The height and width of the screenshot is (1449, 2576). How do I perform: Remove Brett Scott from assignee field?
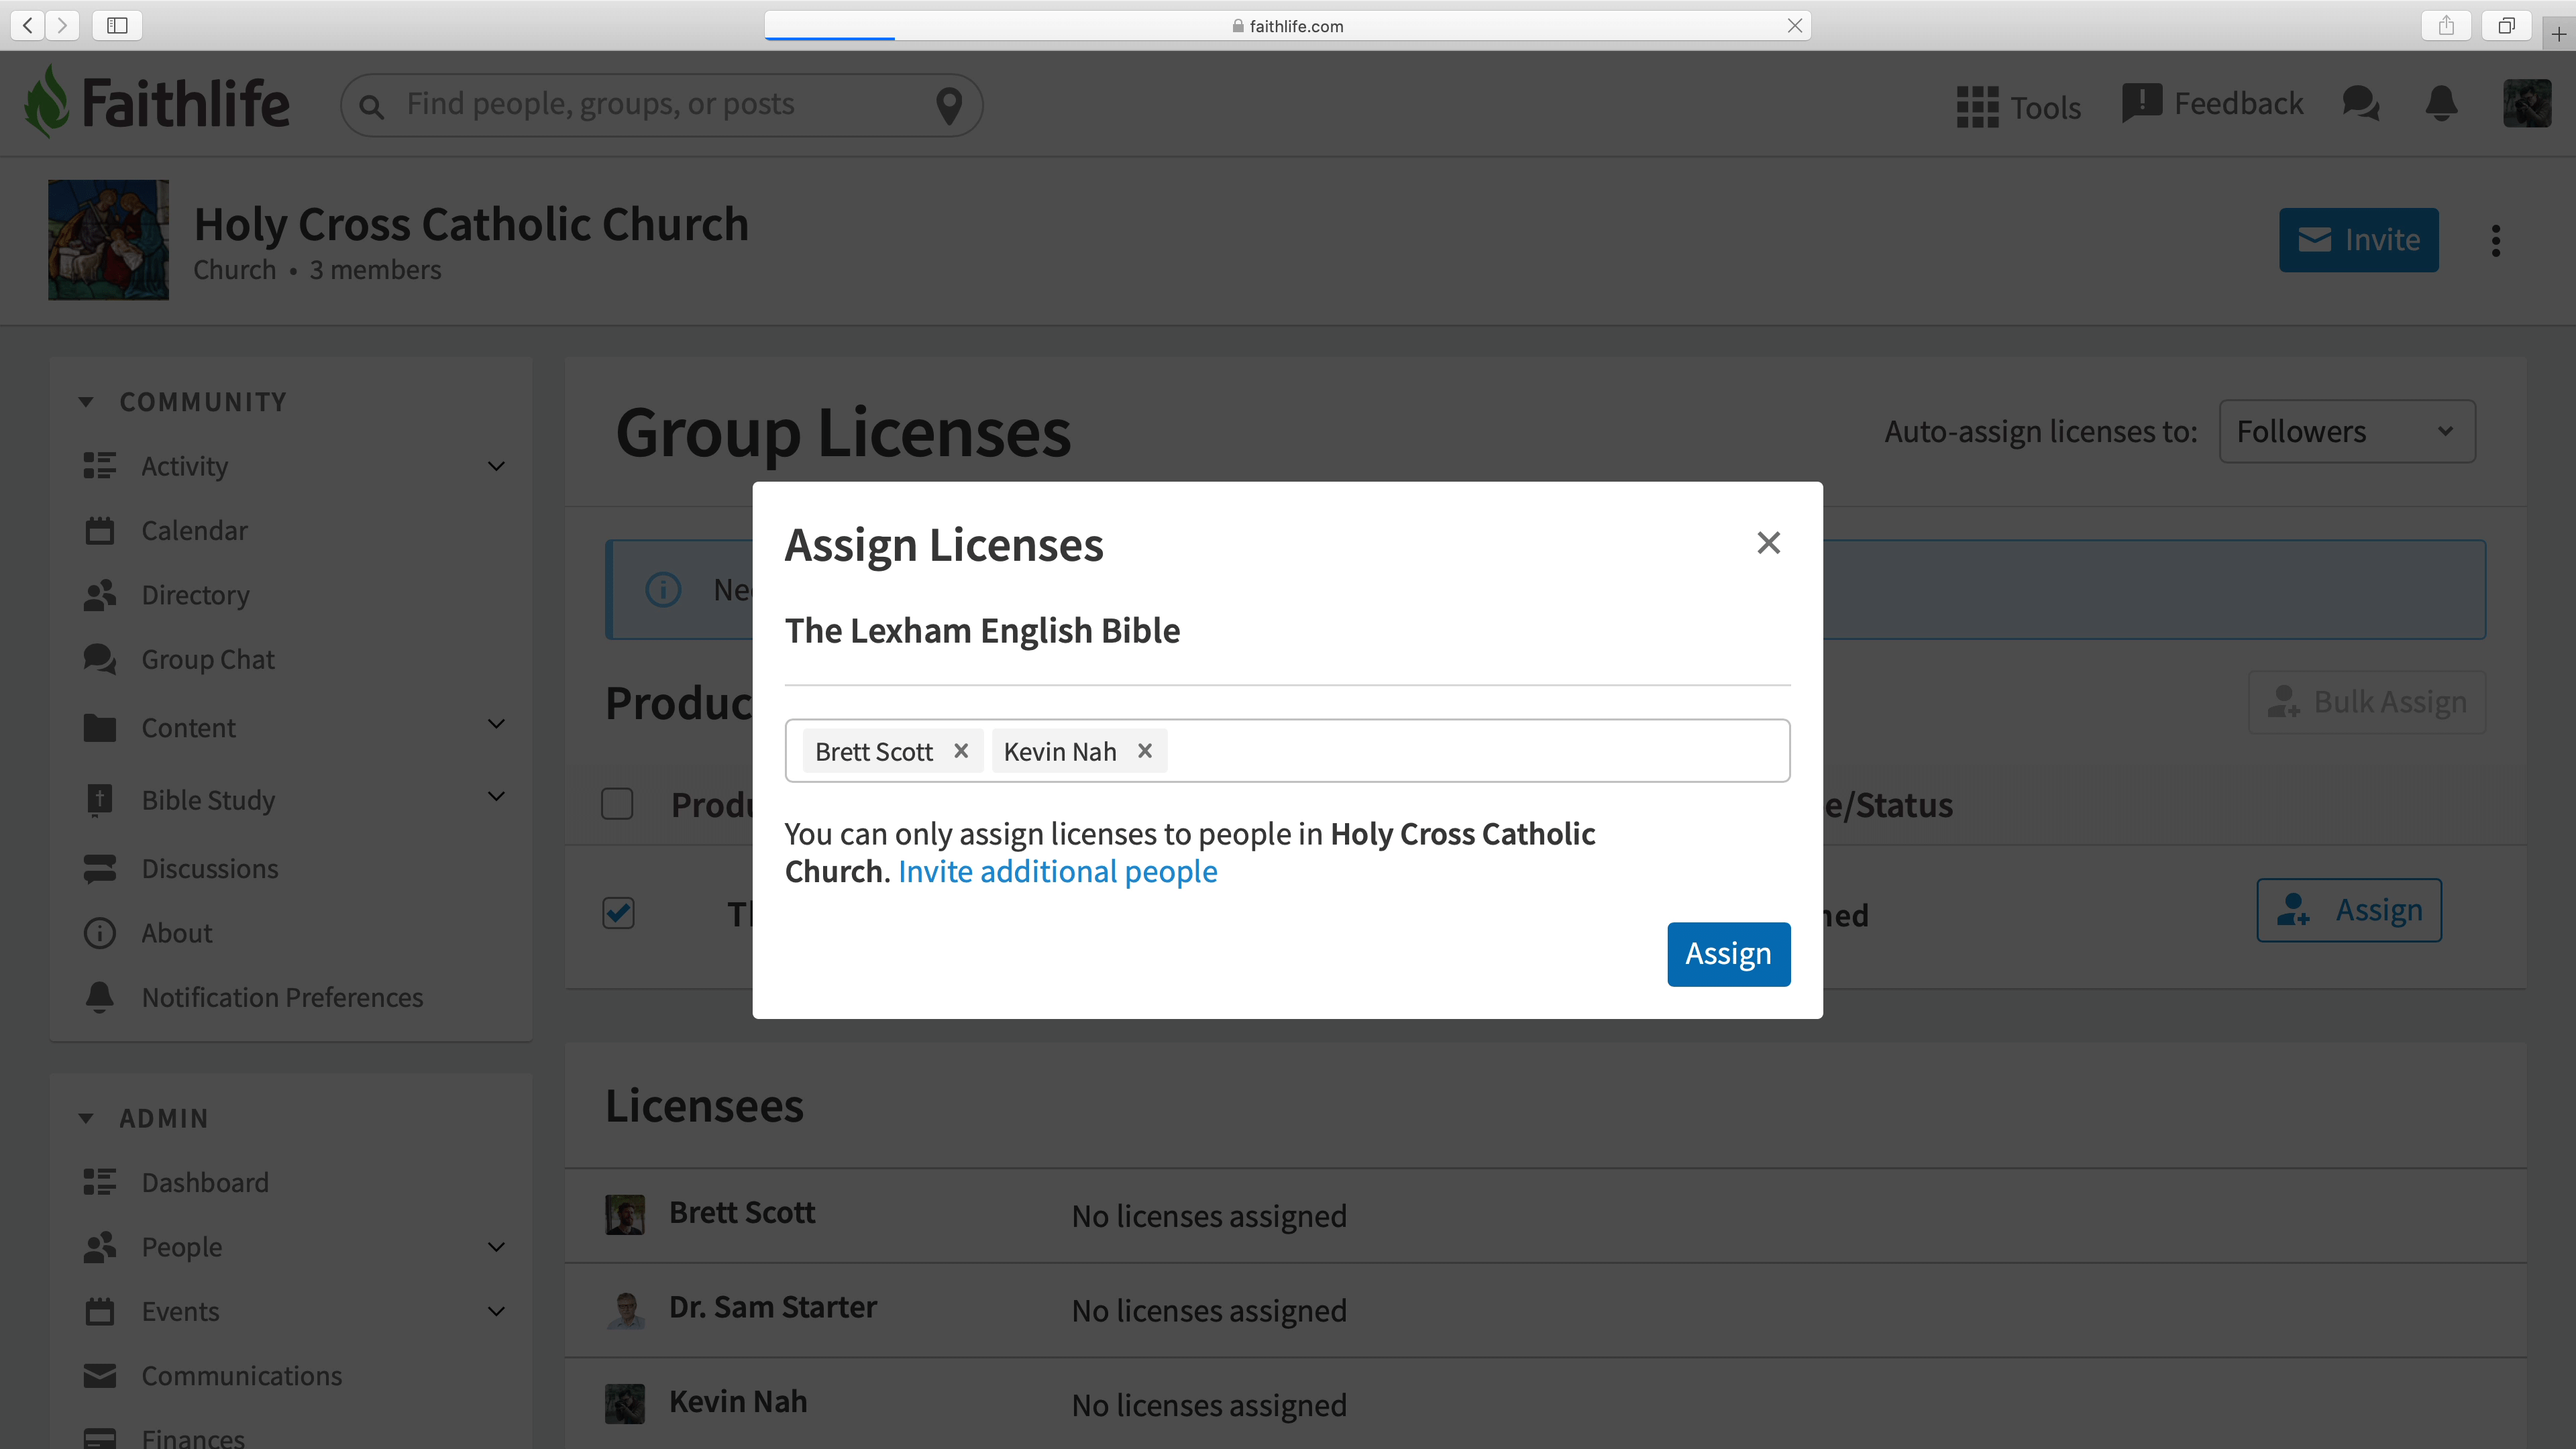click(x=961, y=751)
